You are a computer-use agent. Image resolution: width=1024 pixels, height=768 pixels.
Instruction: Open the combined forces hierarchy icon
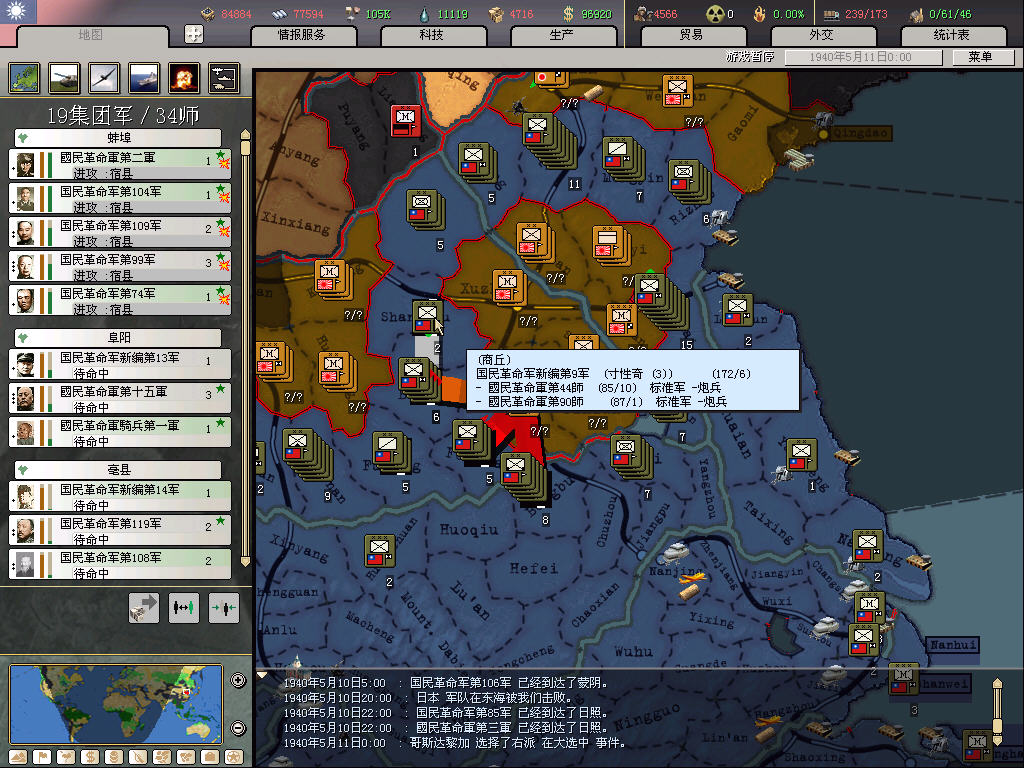224,78
